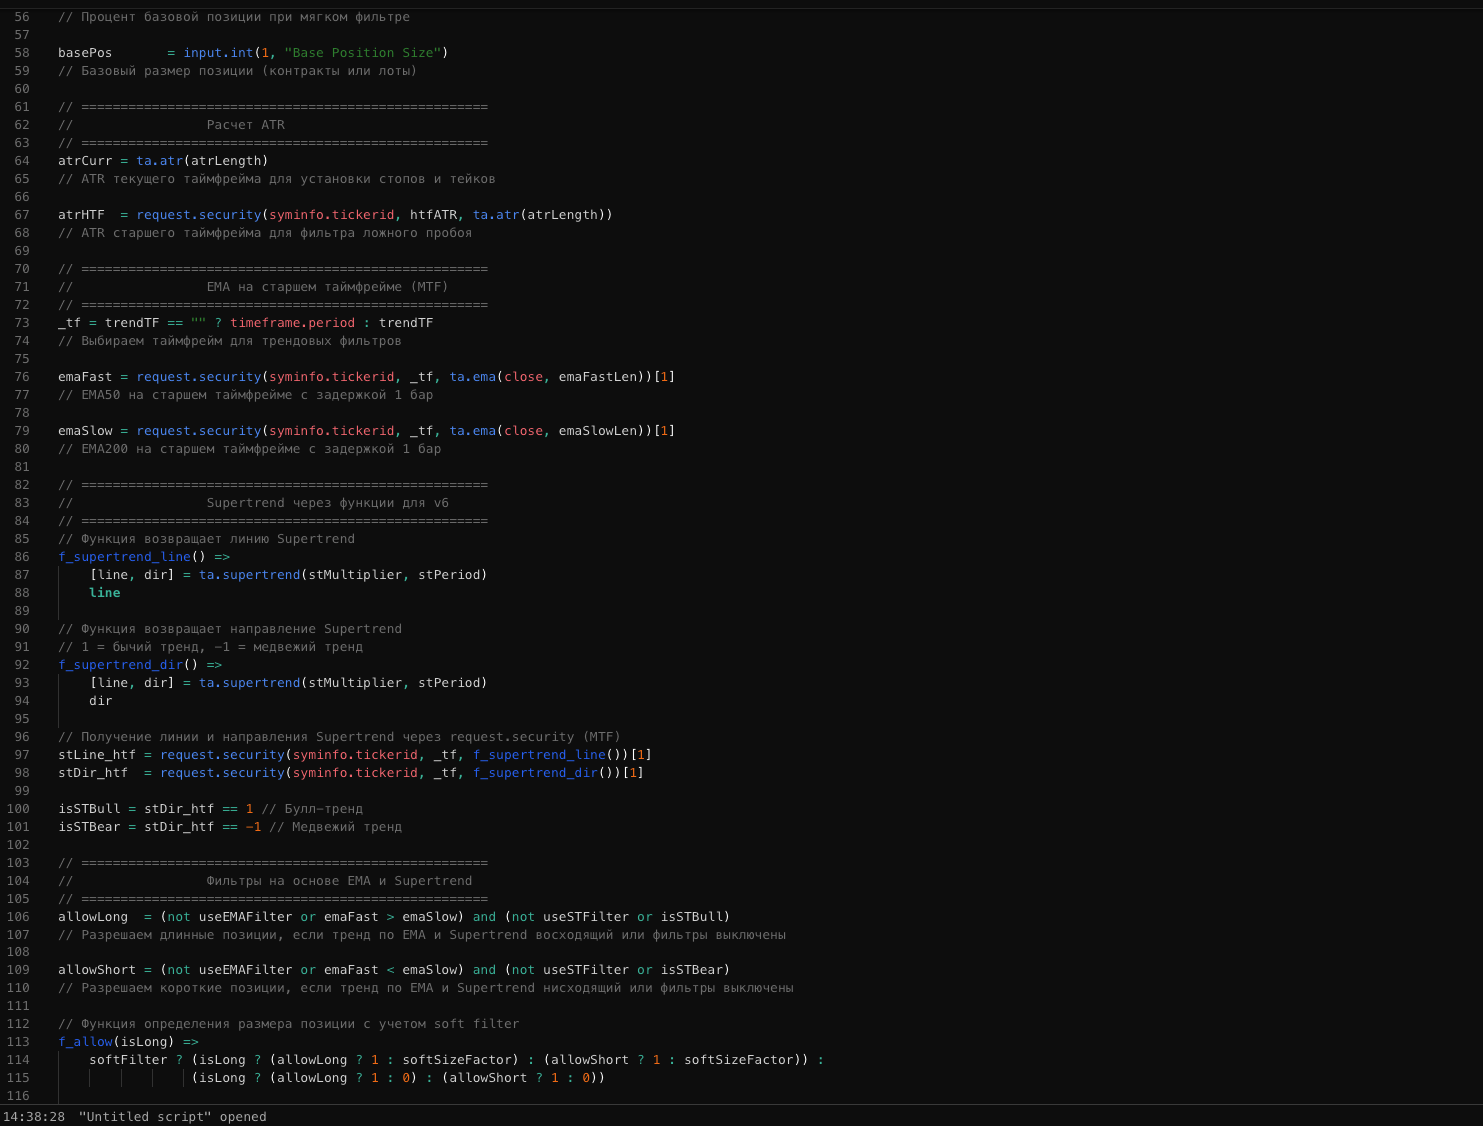Image resolution: width=1483 pixels, height=1126 pixels.
Task: Click isSTBear variable declaration
Action: click(89, 827)
